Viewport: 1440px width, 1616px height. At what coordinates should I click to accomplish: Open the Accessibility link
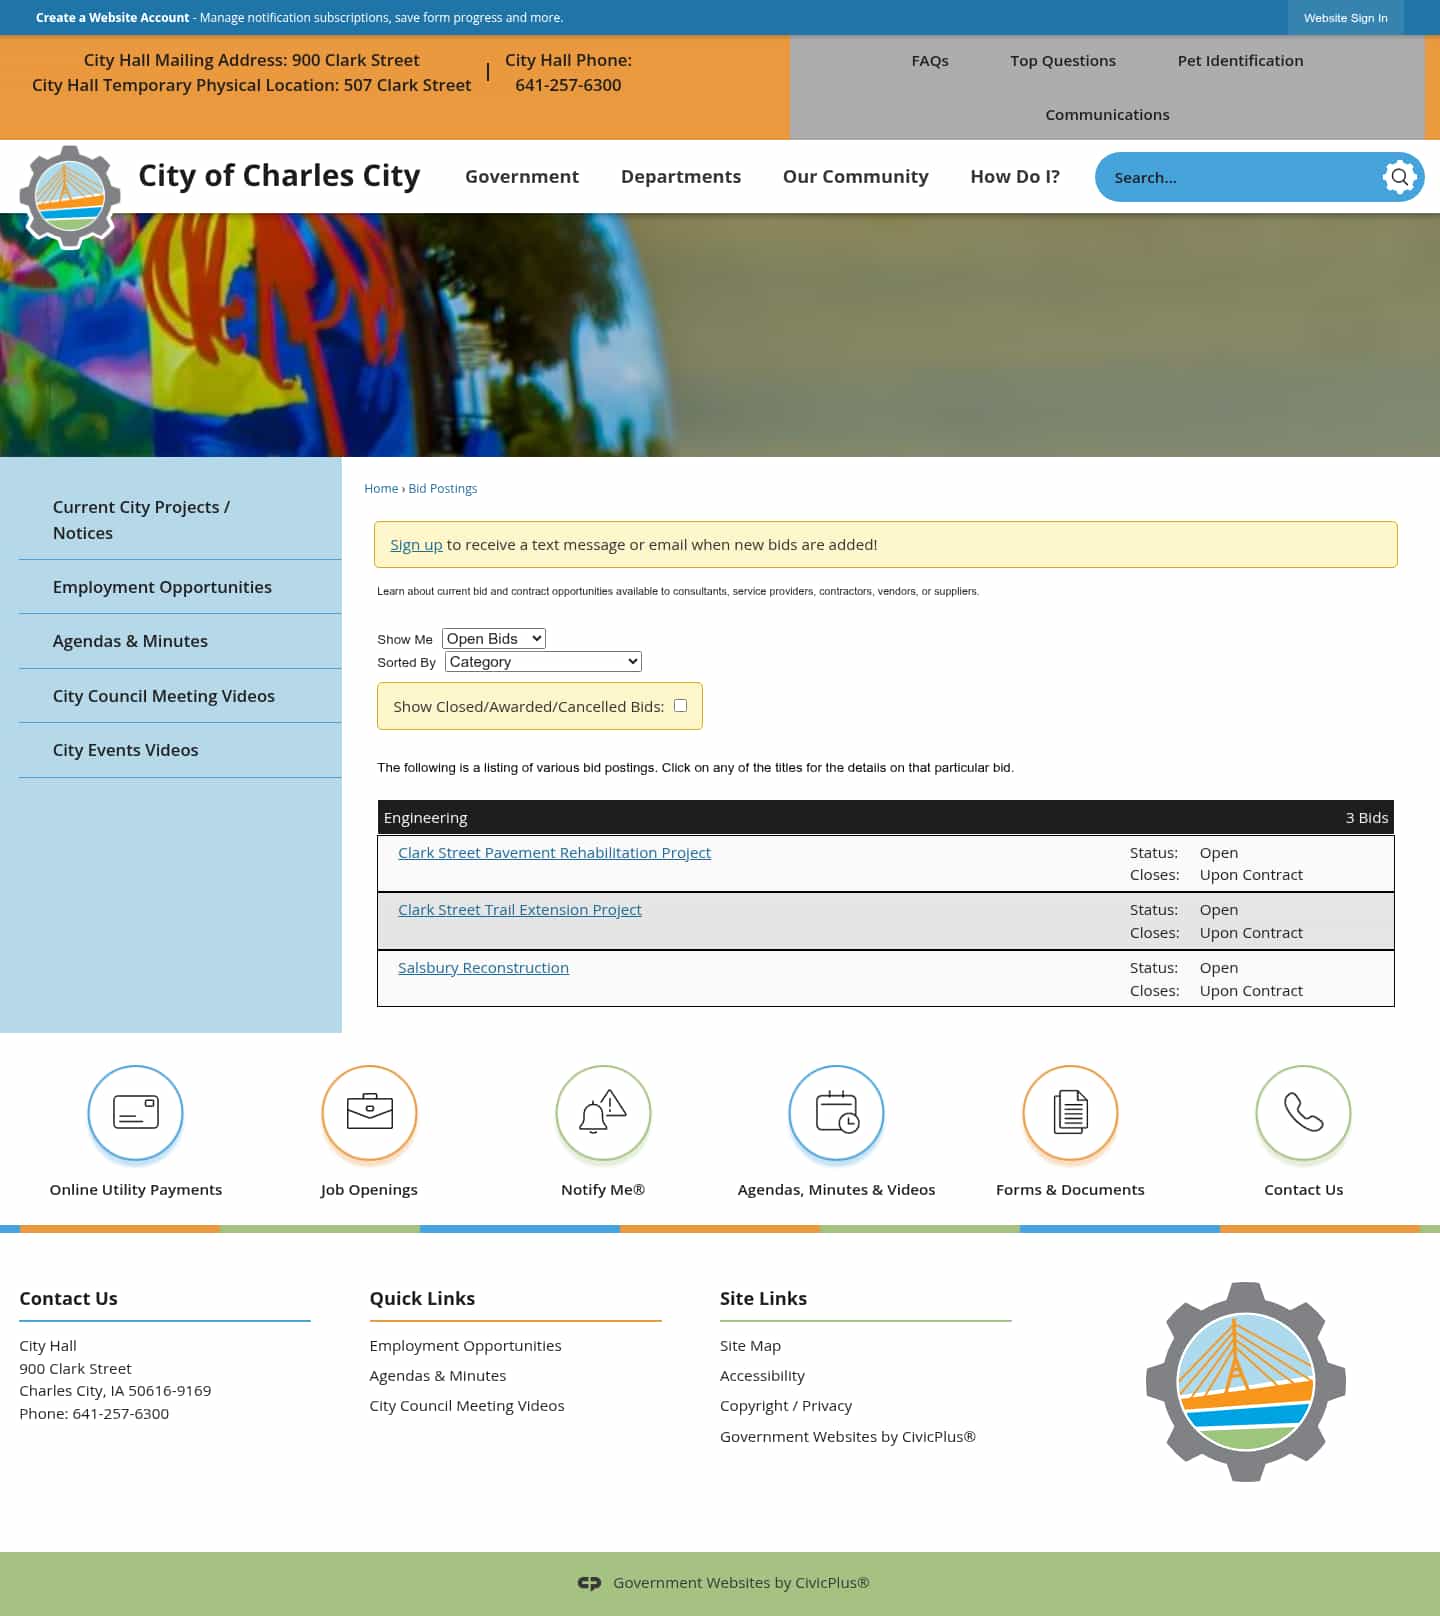coord(762,1376)
